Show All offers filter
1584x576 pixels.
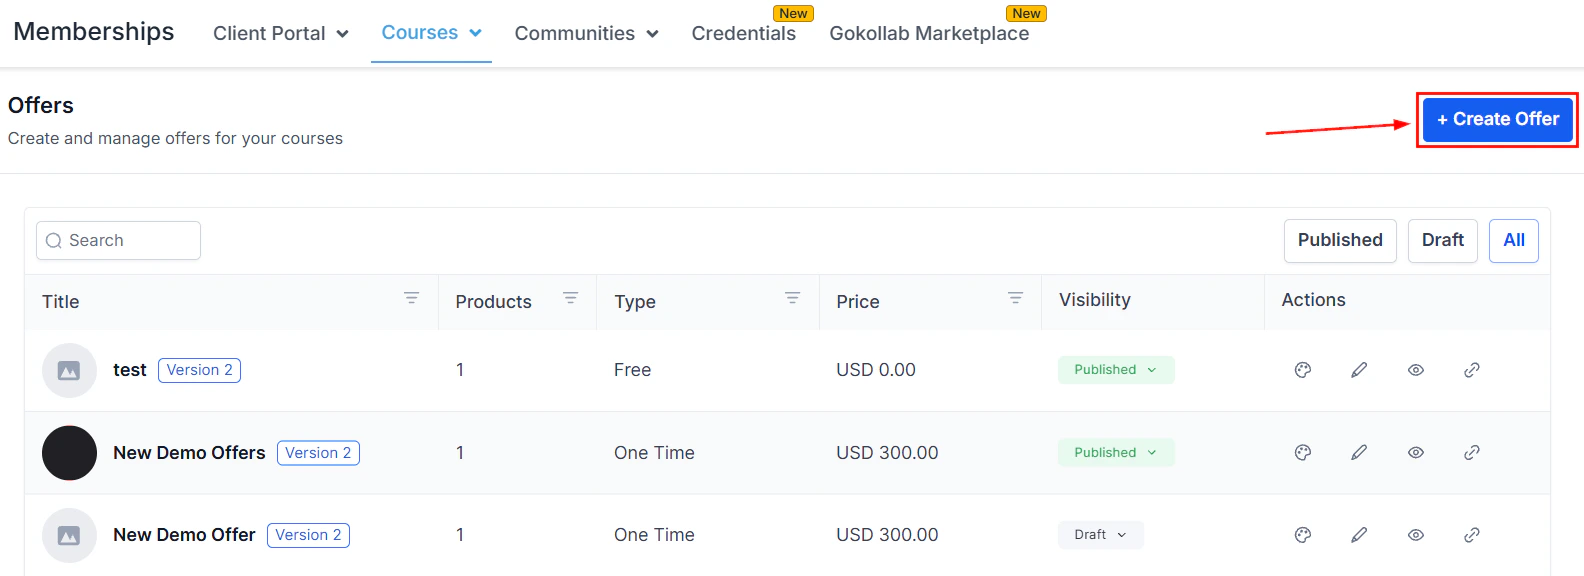1514,241
